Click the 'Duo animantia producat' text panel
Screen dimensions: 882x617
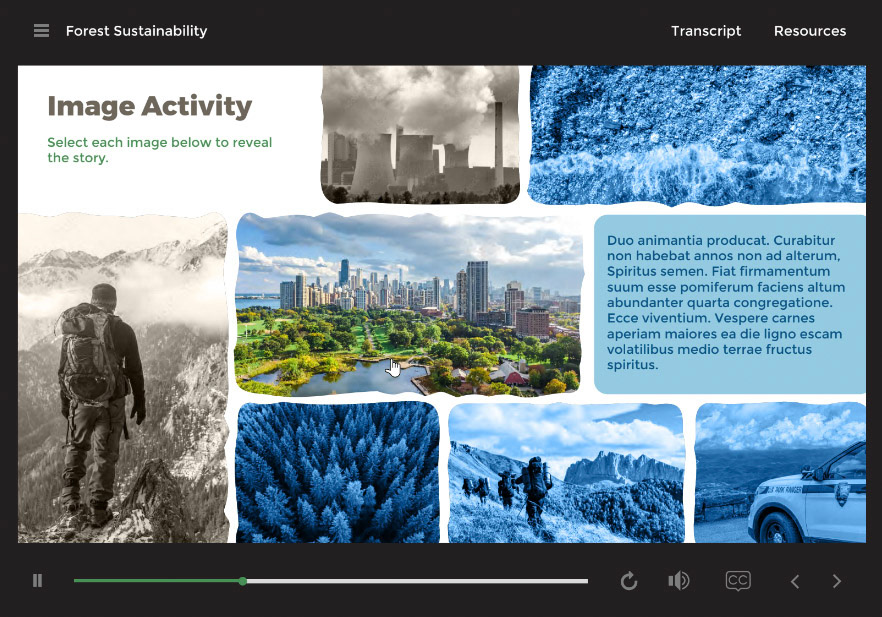click(x=730, y=304)
